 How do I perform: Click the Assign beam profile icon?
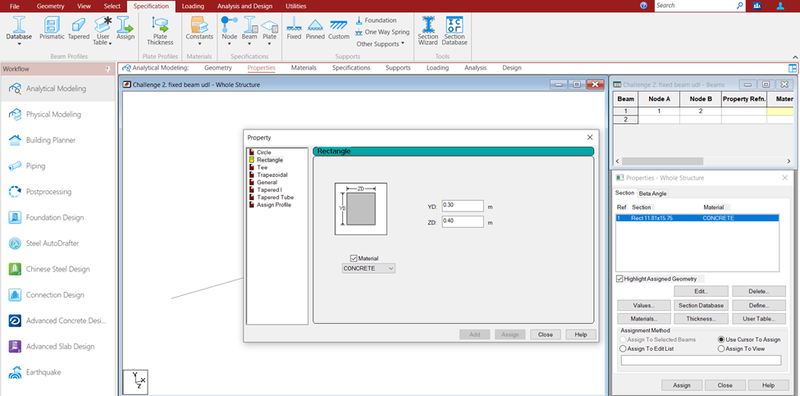tap(125, 28)
